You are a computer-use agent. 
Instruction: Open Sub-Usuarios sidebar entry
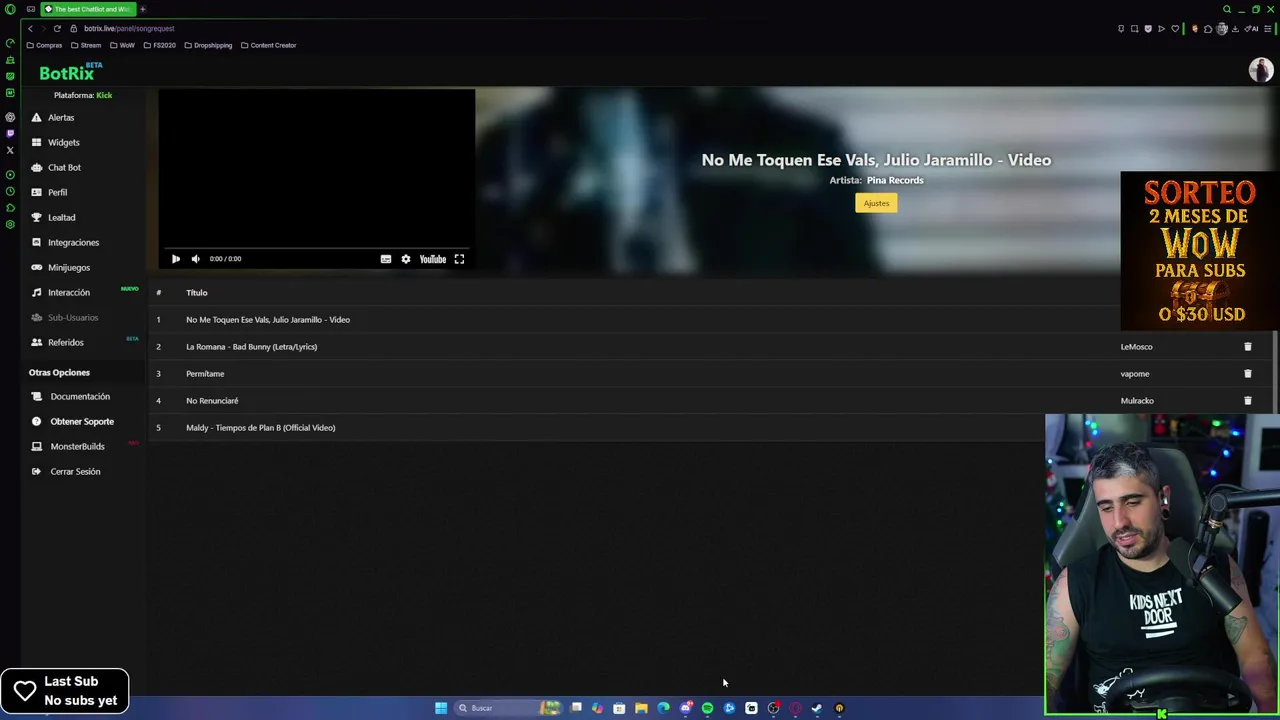click(x=72, y=318)
